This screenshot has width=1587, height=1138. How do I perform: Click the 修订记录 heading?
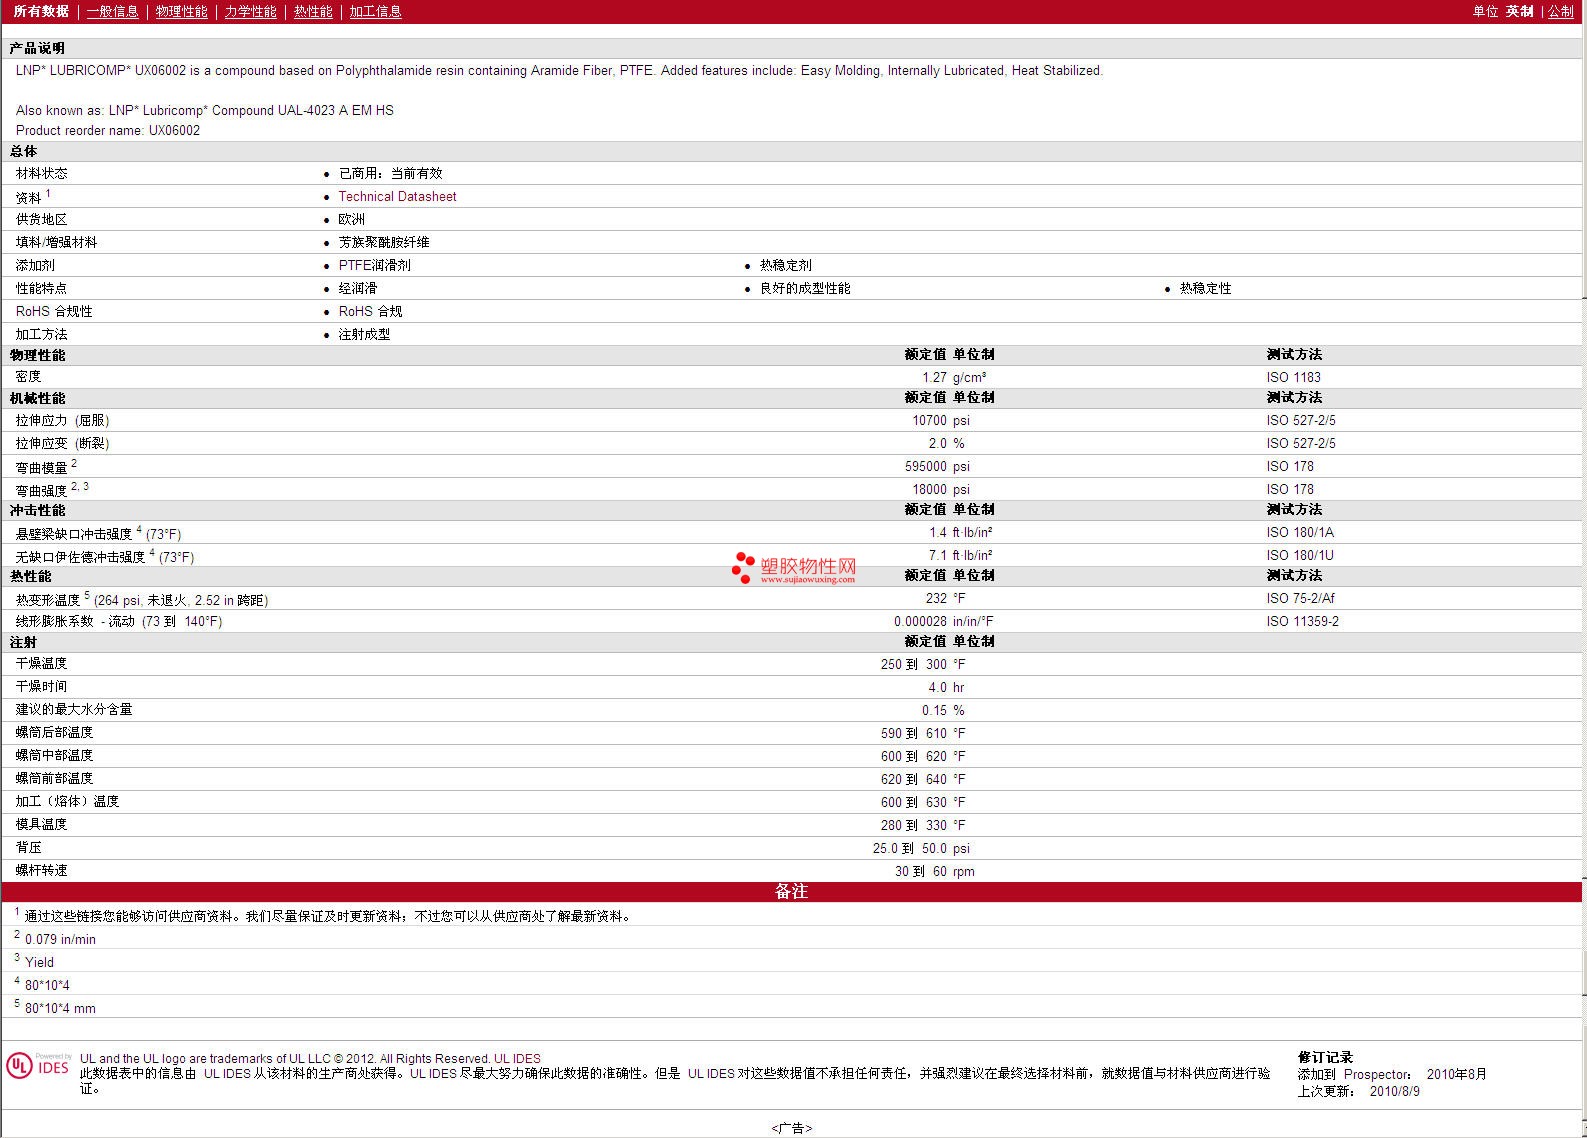[x=1325, y=1057]
